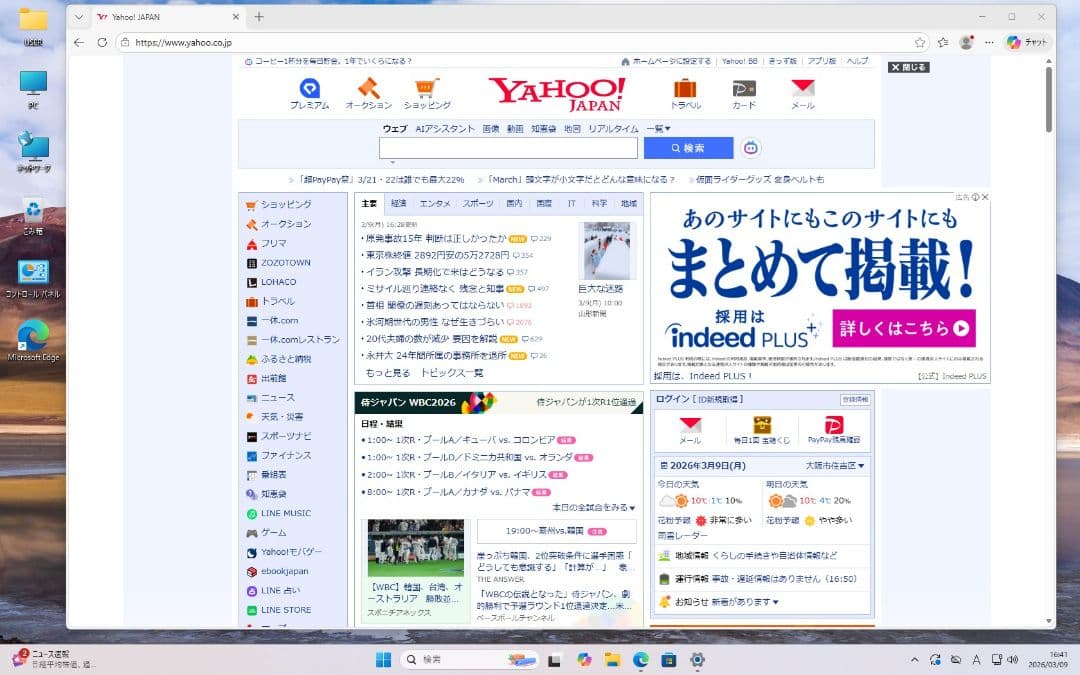This screenshot has height=675, width=1080.
Task: Open the Shopping cart icon in header
Action: (426, 88)
